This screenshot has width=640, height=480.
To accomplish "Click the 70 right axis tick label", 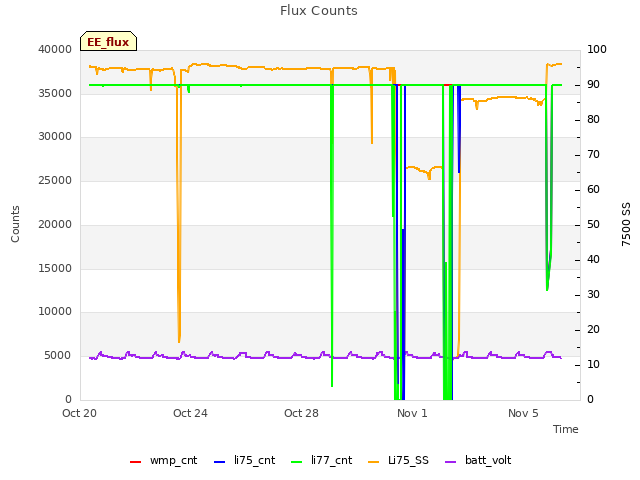I will pyautogui.click(x=593, y=155).
